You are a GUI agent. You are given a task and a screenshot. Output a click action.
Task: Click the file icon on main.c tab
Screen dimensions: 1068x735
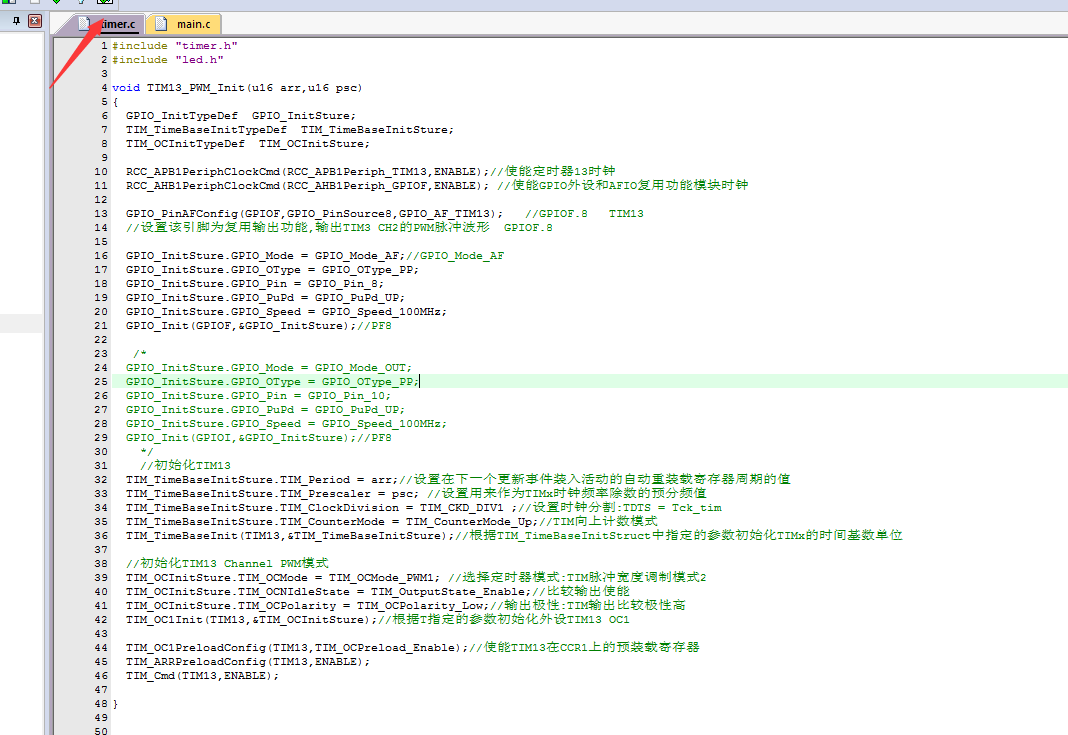[x=158, y=24]
